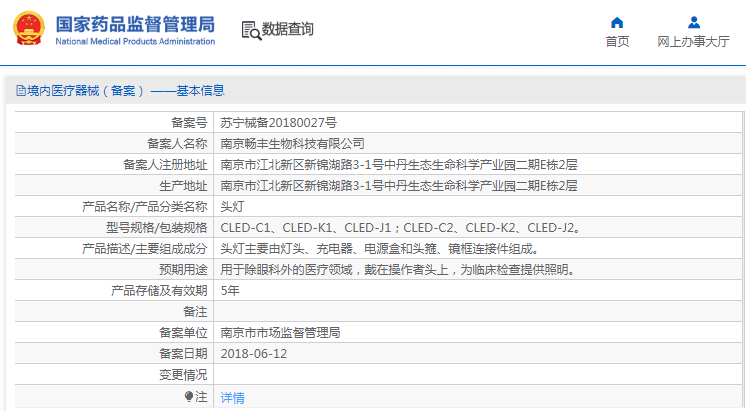746x411 pixels.
Task: Click the national emblem logo
Action: coord(28,29)
